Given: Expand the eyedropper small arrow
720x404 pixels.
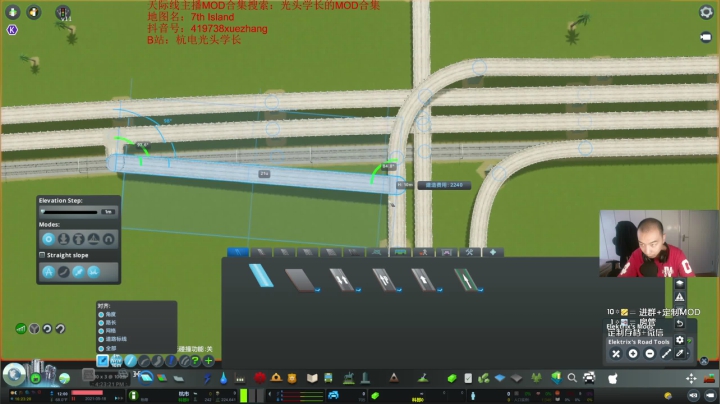Looking at the screenshot, I should 688,354.
